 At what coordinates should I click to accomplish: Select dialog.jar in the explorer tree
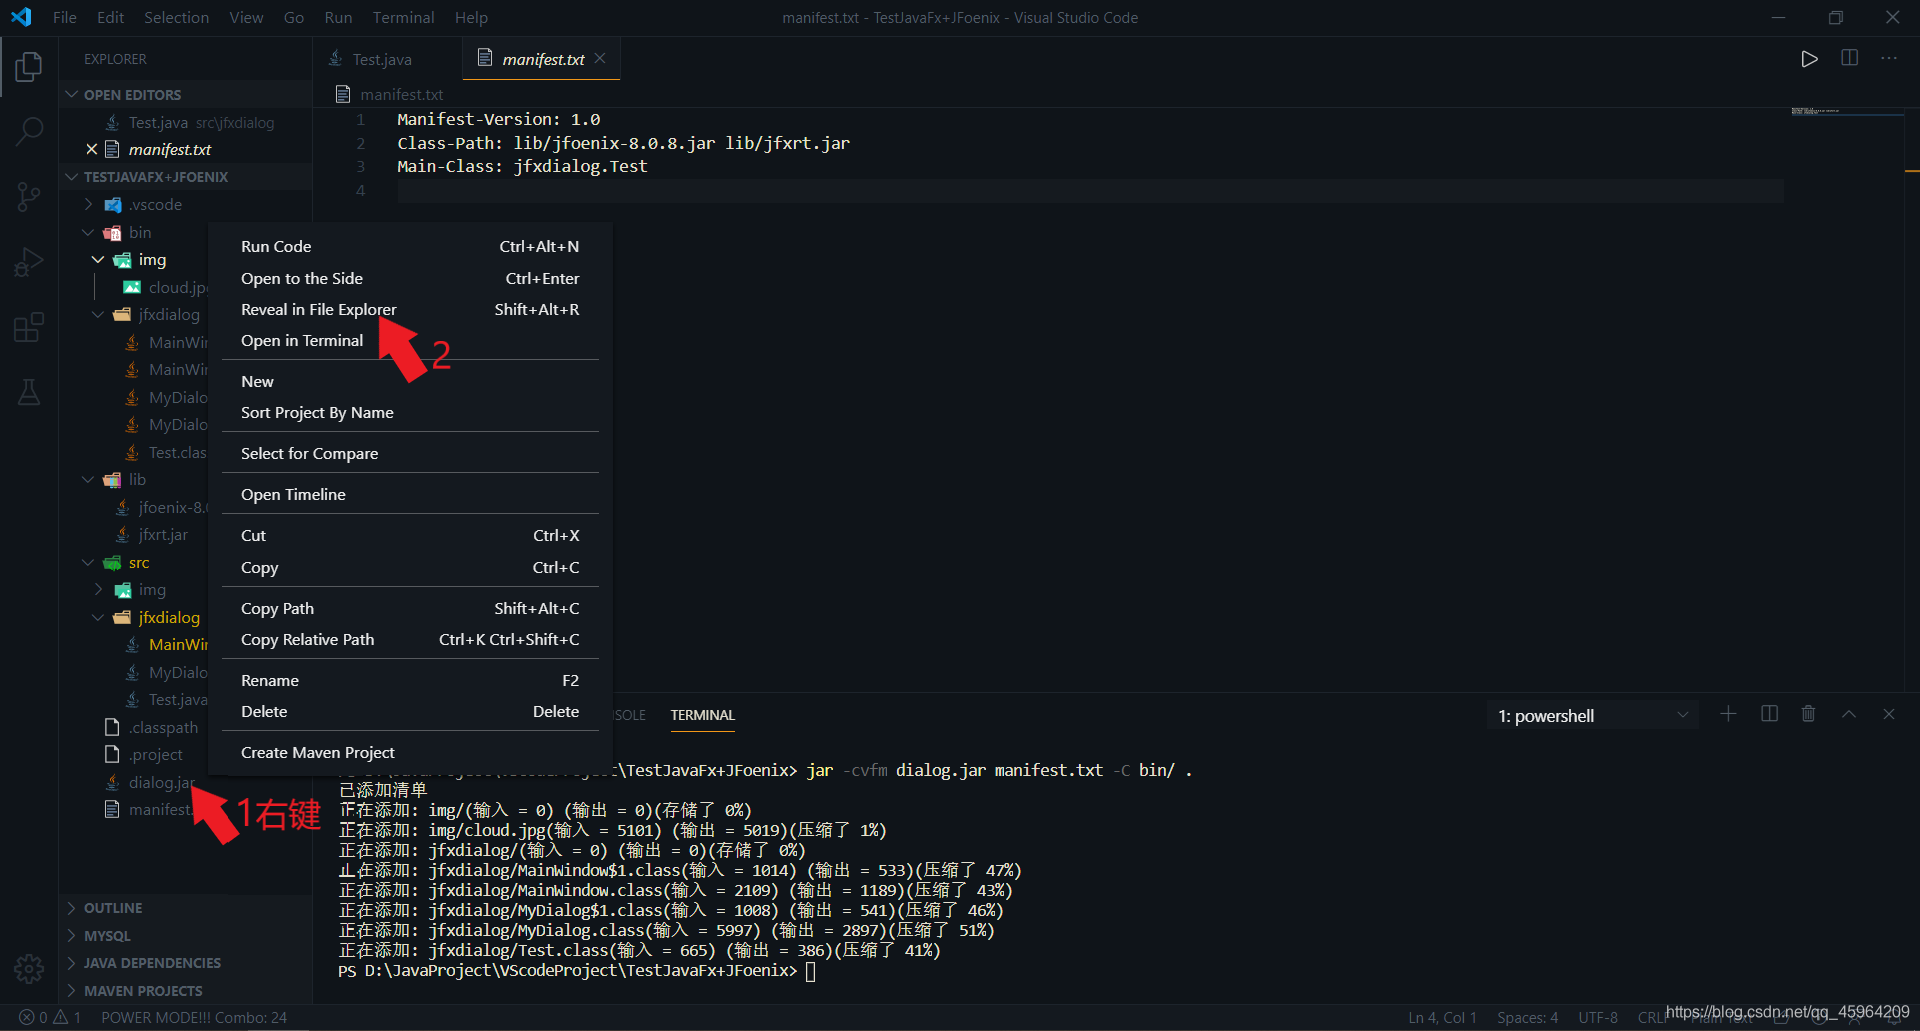click(160, 782)
